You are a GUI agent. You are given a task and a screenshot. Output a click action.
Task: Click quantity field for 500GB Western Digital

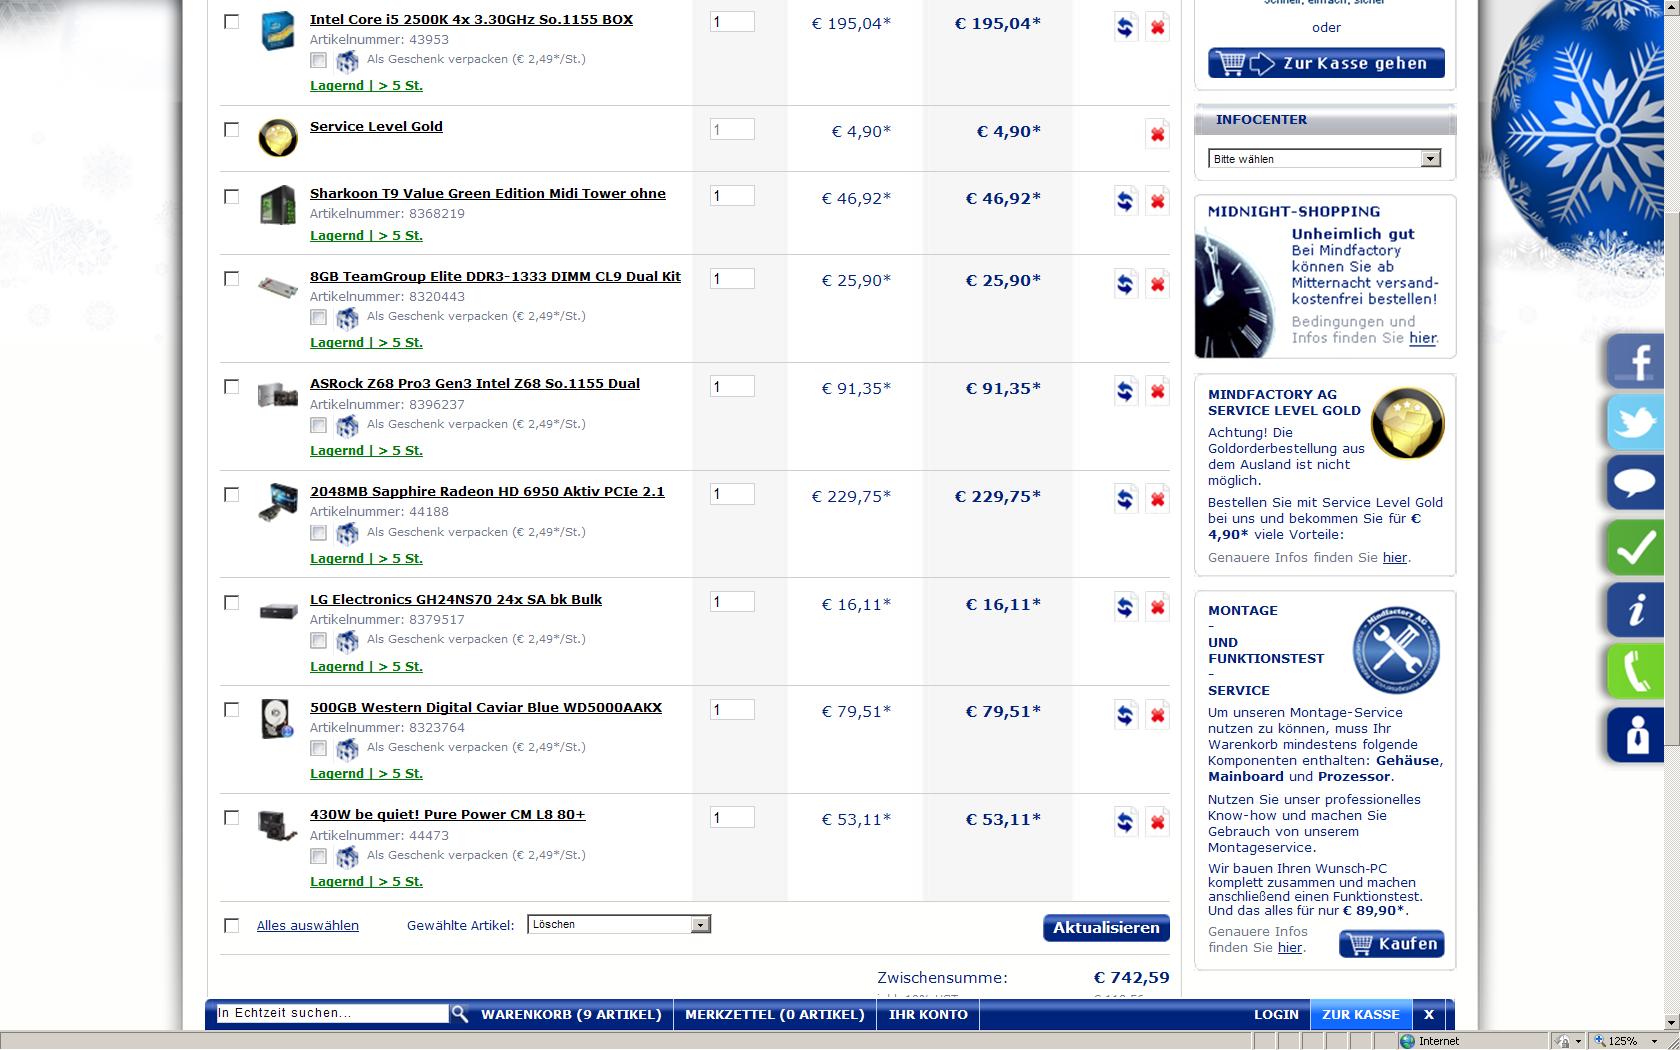click(732, 710)
